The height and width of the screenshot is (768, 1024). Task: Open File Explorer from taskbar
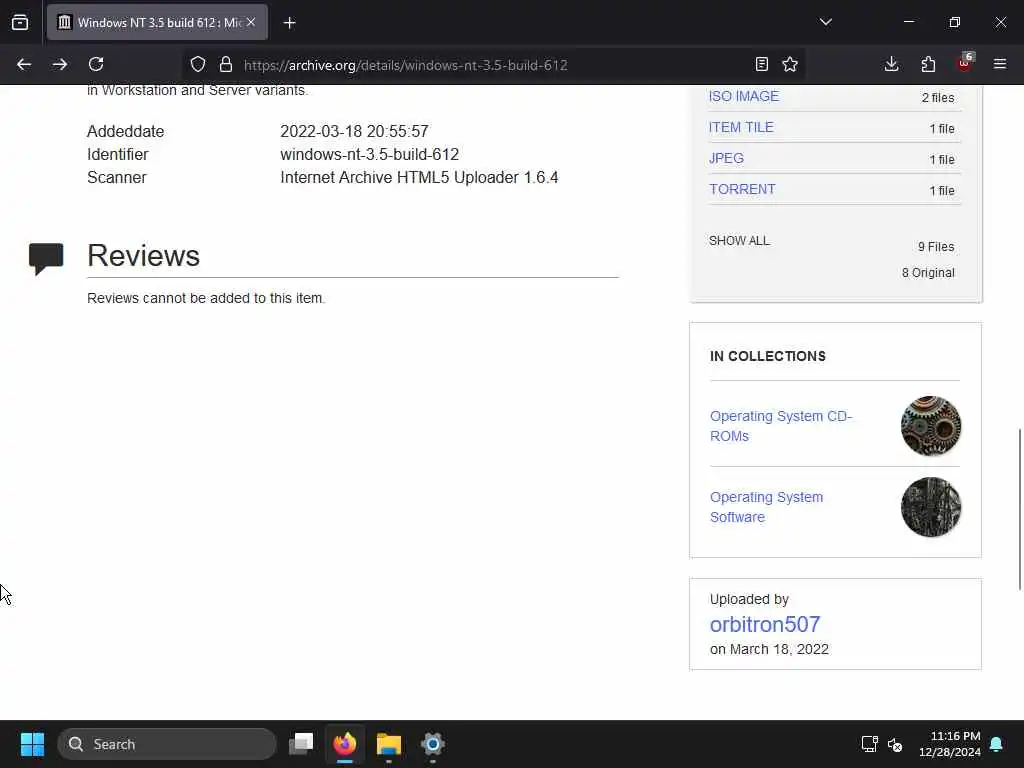[389, 744]
